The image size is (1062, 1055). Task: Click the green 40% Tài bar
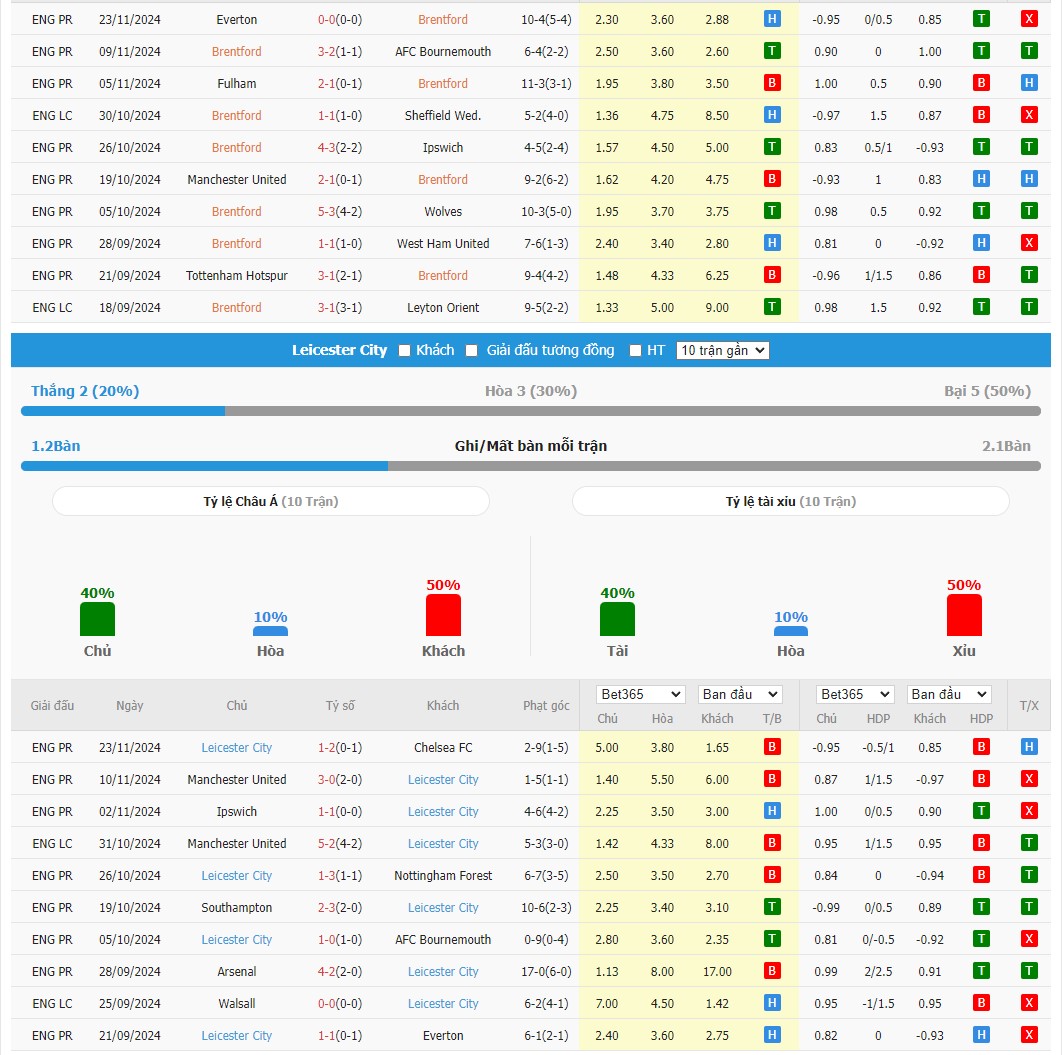click(x=617, y=619)
